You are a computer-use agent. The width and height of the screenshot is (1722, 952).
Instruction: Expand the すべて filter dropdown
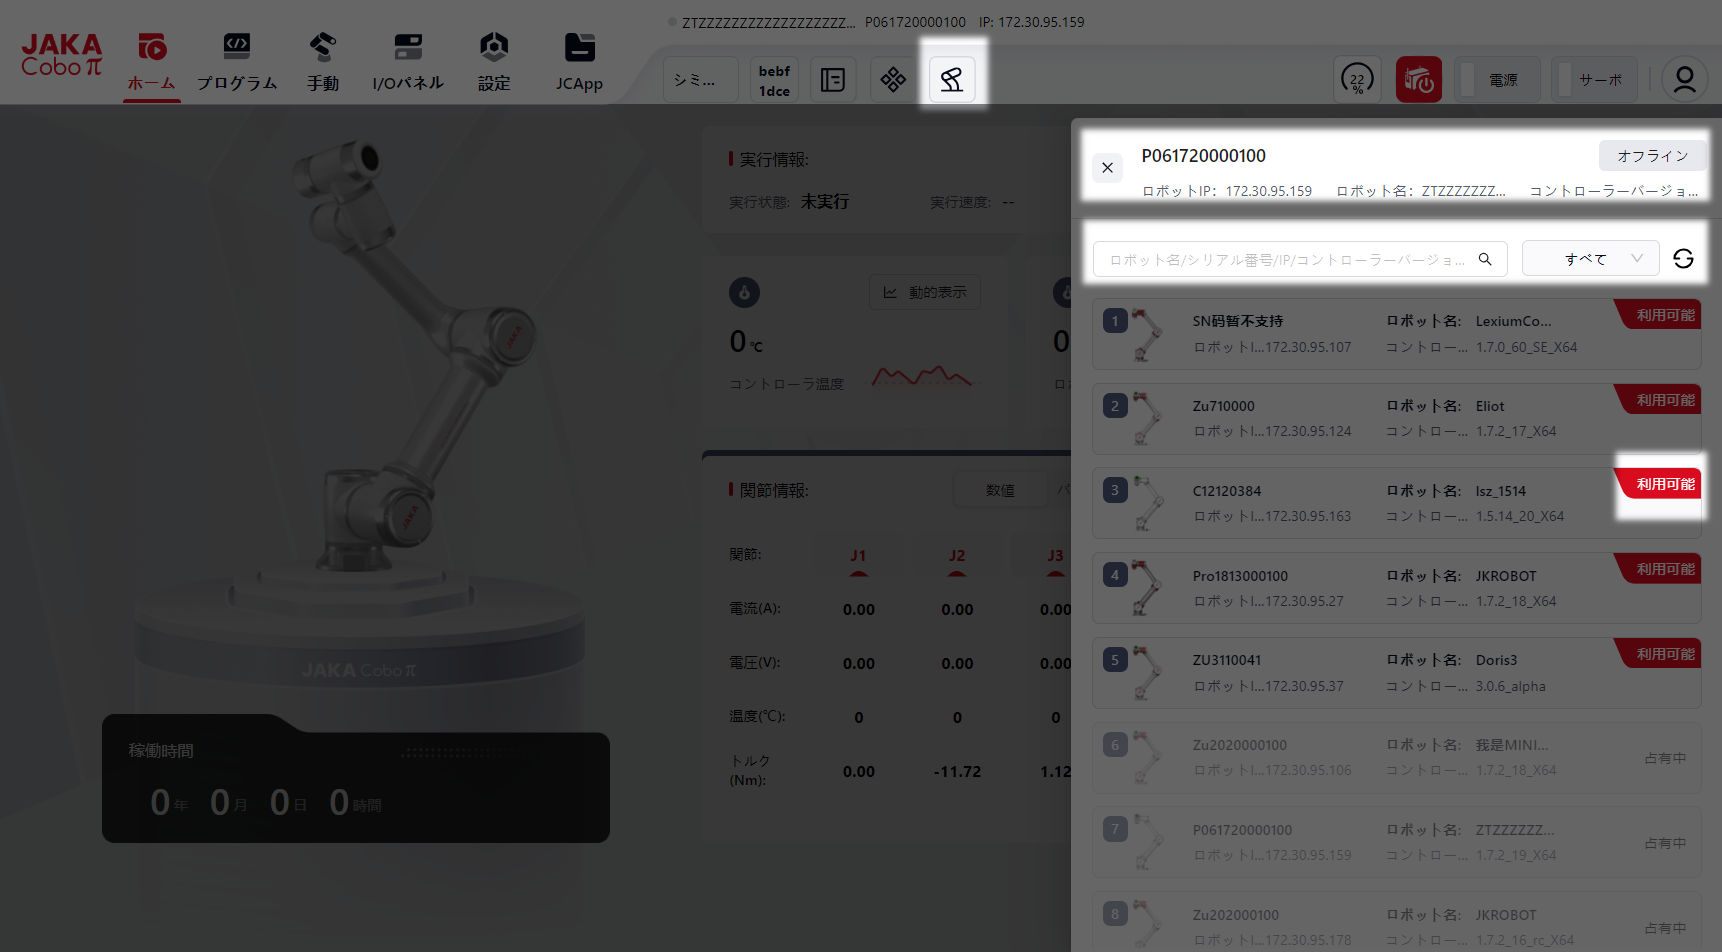coord(1590,259)
